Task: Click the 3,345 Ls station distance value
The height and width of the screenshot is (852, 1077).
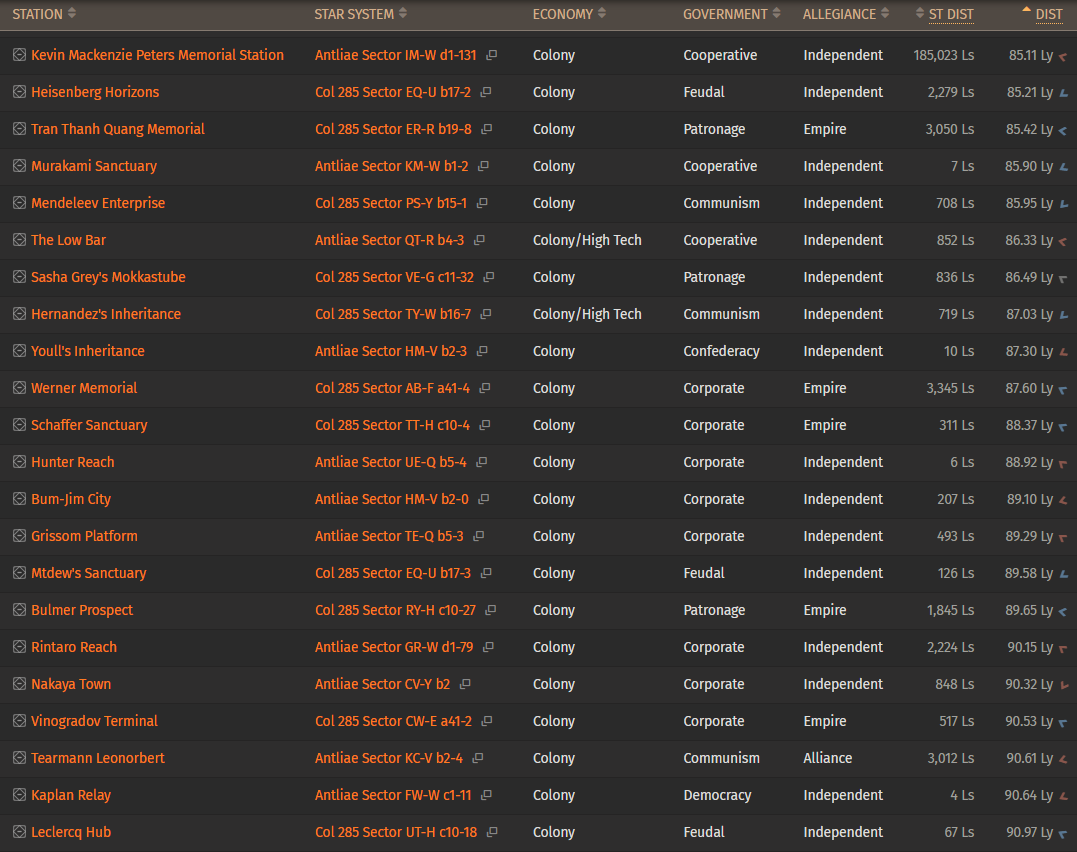Action: tap(950, 388)
